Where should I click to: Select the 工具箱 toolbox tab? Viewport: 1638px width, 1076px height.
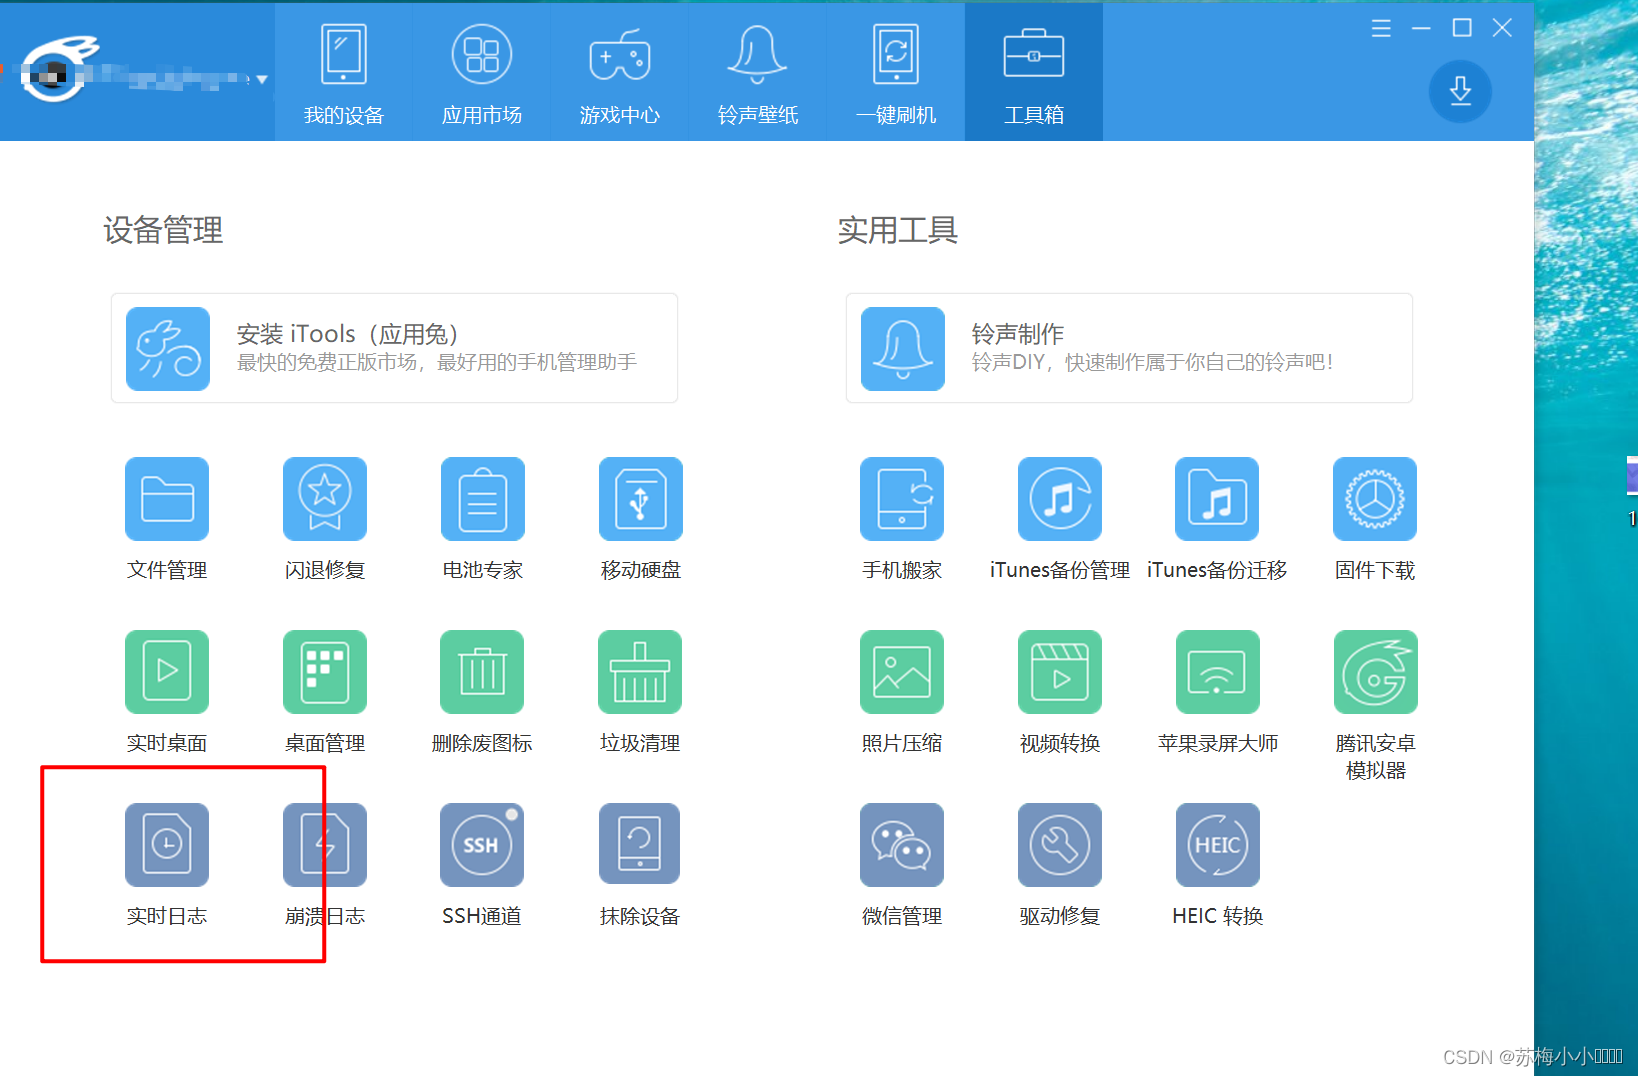[x=1034, y=72]
